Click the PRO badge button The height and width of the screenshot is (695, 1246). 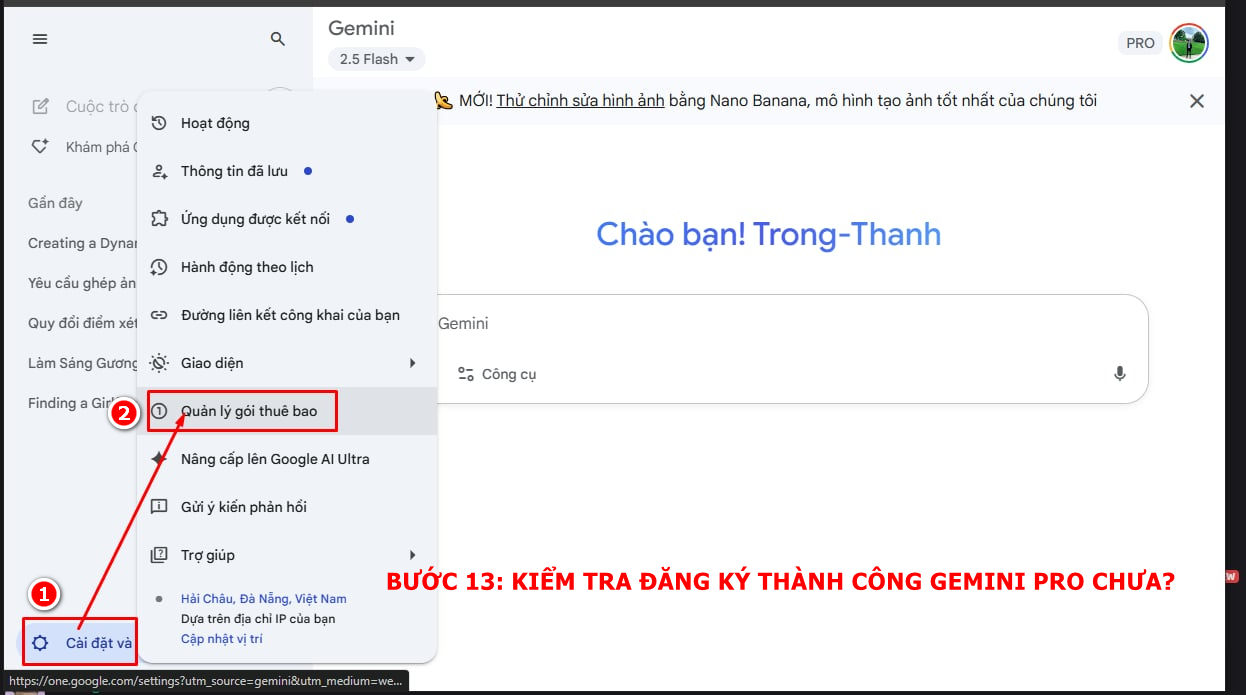click(1140, 43)
